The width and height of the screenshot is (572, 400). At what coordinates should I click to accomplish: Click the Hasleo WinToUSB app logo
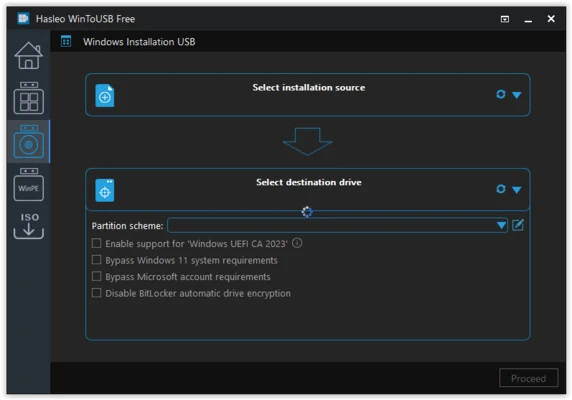pos(23,18)
